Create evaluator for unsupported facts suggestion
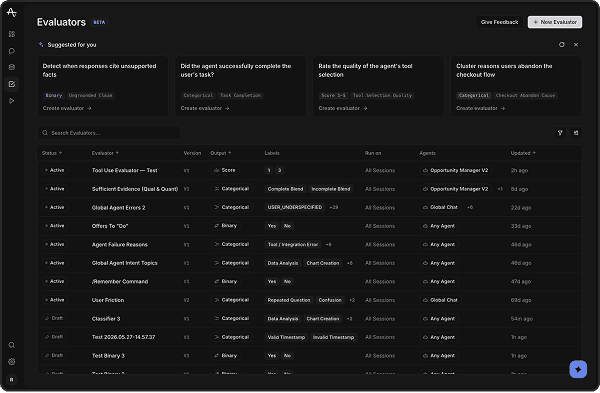 [67, 108]
